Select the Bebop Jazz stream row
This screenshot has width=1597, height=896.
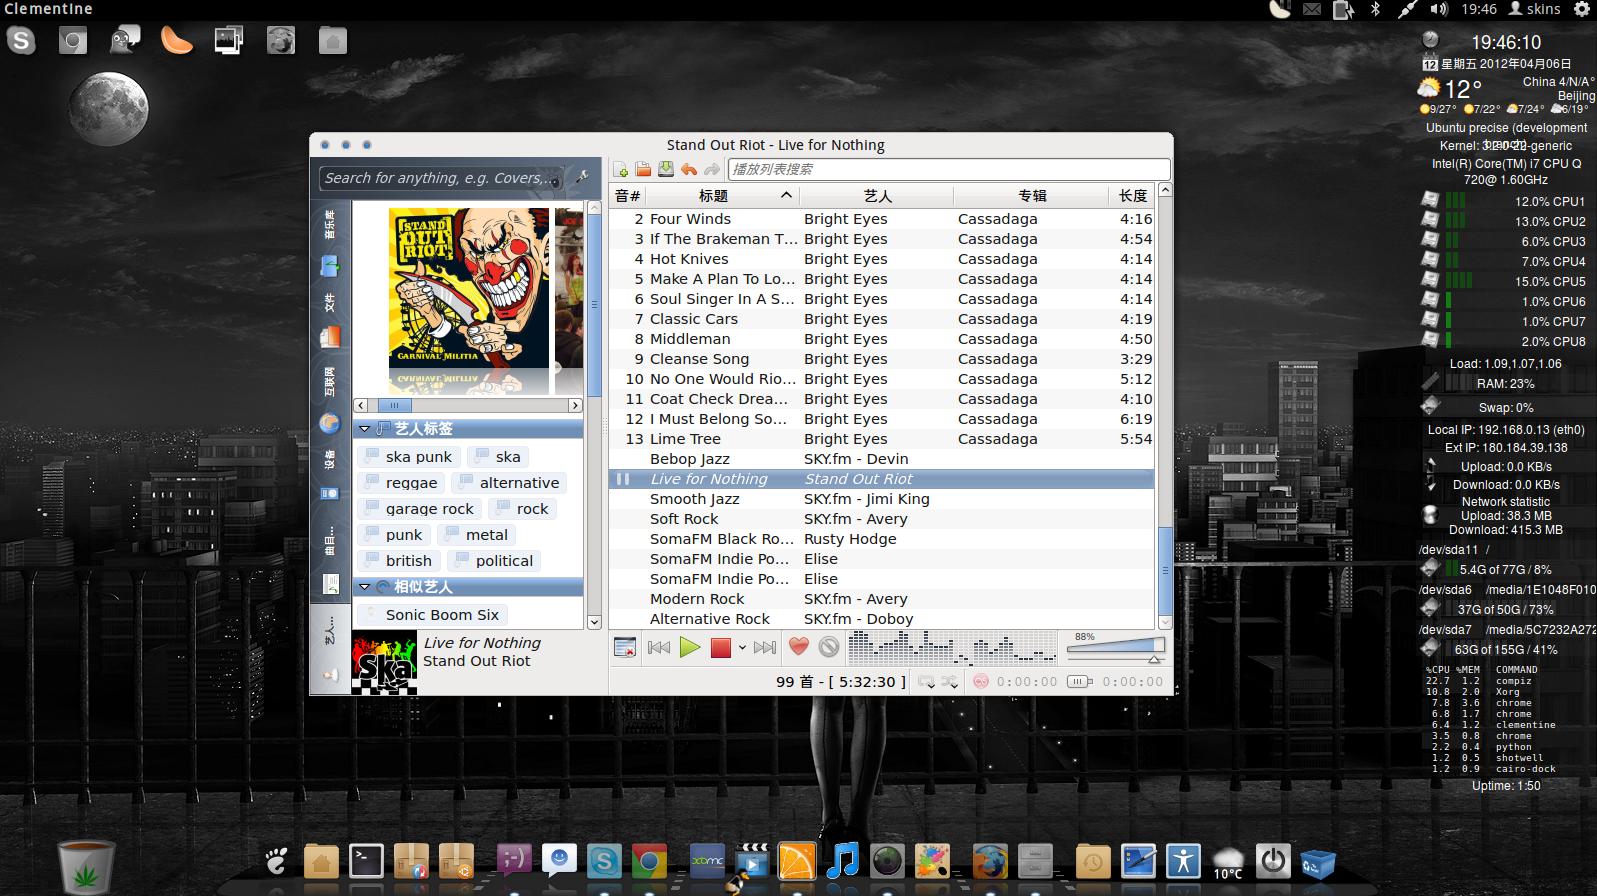[x=882, y=459]
